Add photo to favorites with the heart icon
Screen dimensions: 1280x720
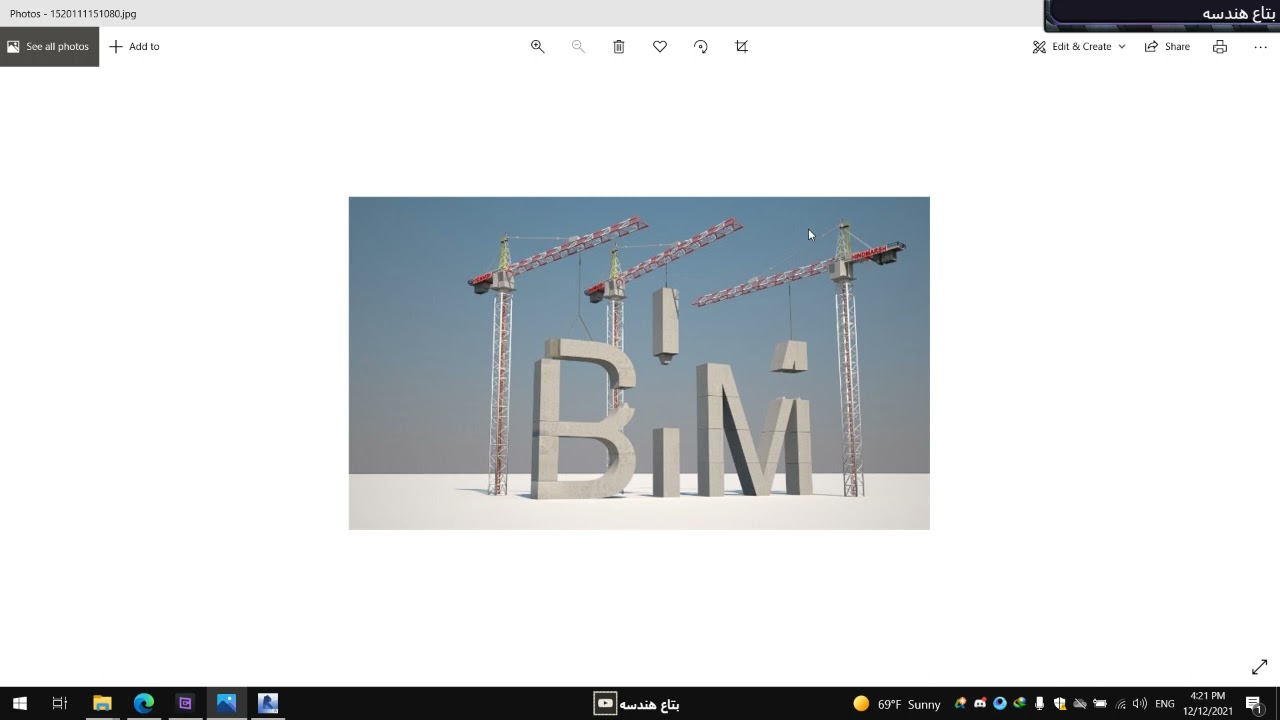pos(660,46)
